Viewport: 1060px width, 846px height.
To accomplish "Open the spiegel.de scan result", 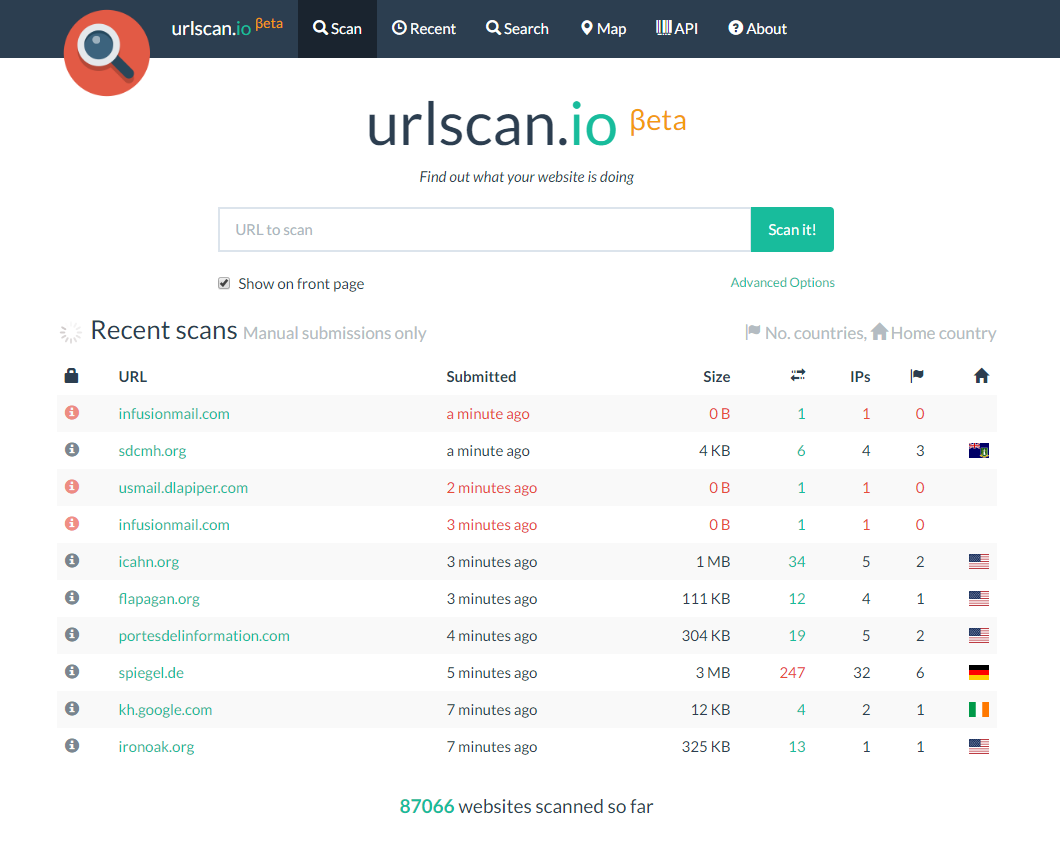I will click(151, 672).
